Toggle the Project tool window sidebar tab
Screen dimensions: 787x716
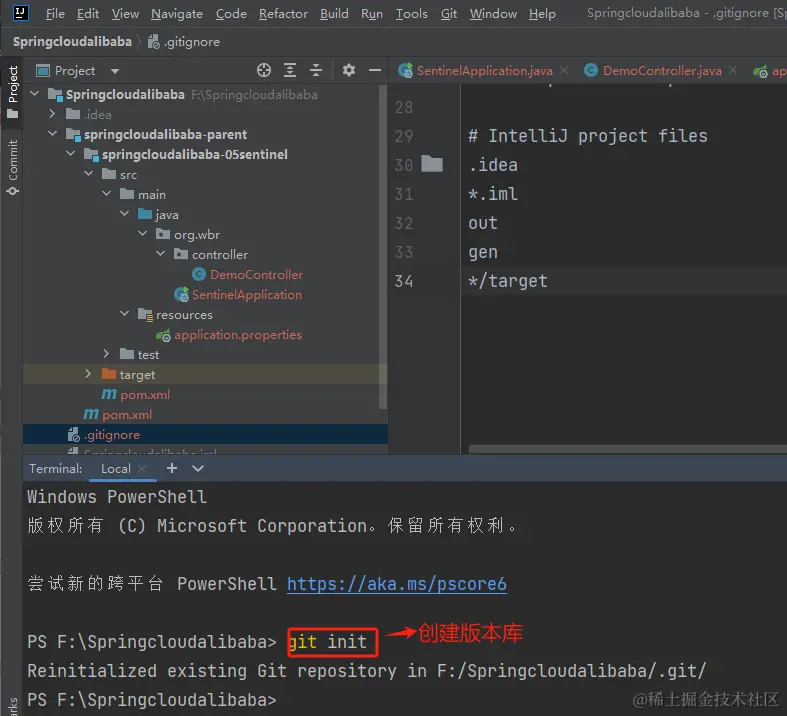pyautogui.click(x=13, y=92)
